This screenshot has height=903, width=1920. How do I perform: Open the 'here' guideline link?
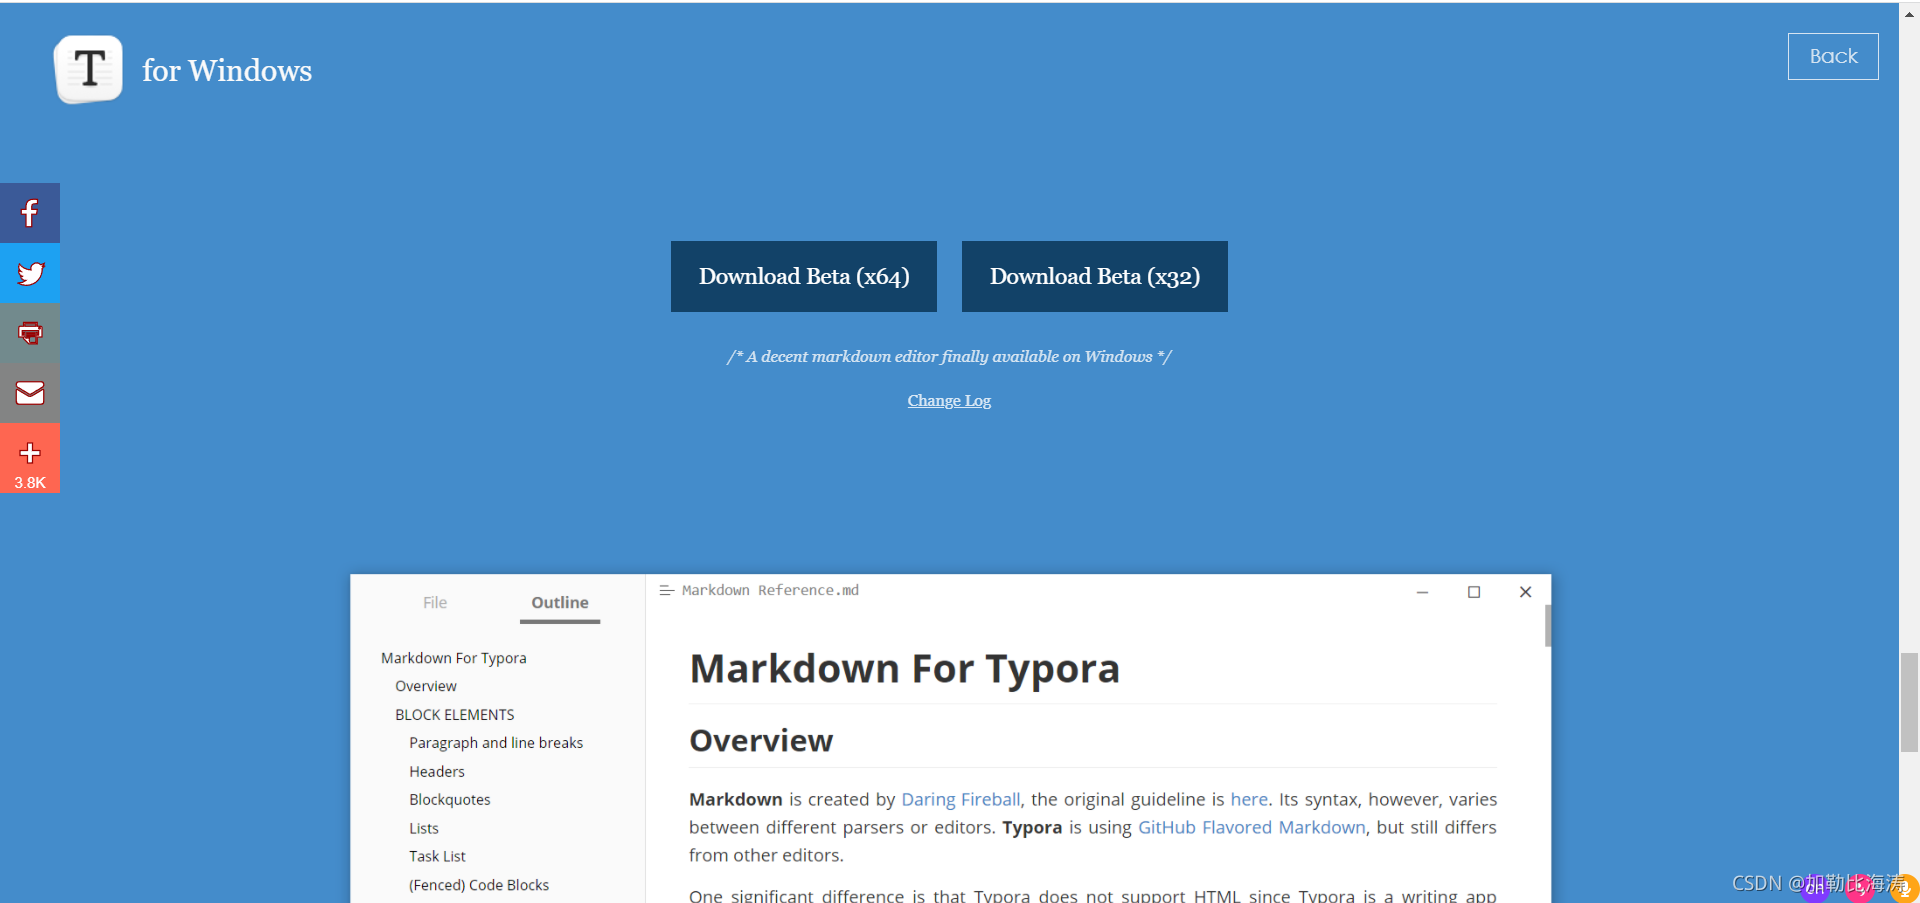[1249, 799]
